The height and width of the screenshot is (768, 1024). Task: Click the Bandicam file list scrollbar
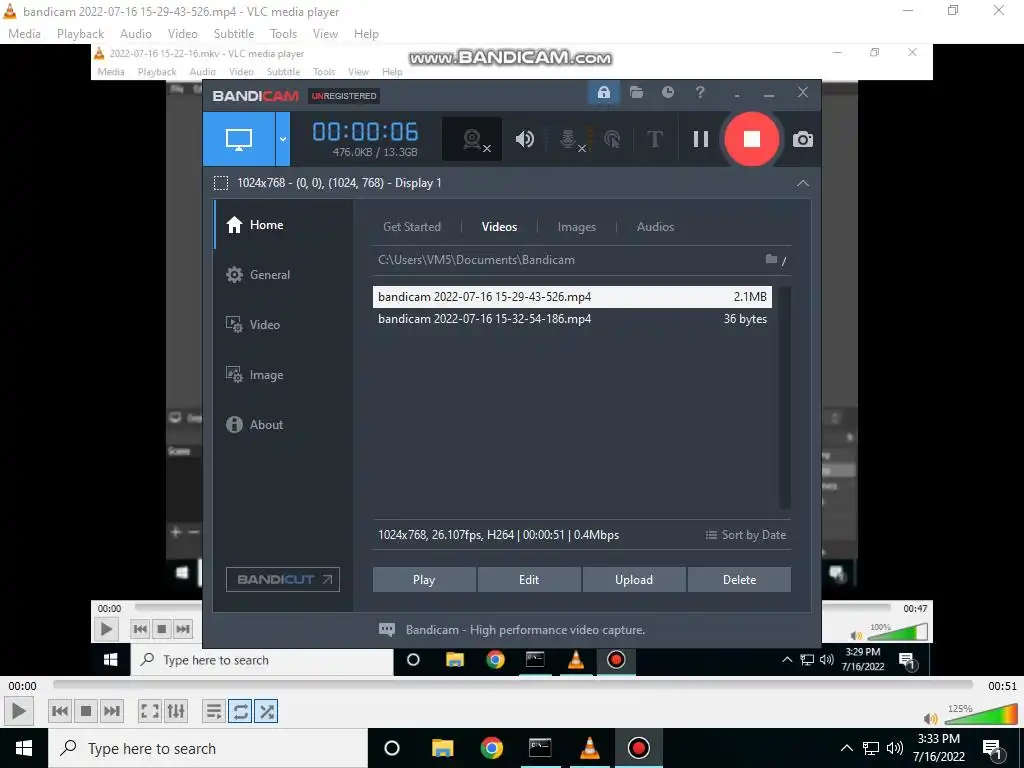(x=784, y=397)
